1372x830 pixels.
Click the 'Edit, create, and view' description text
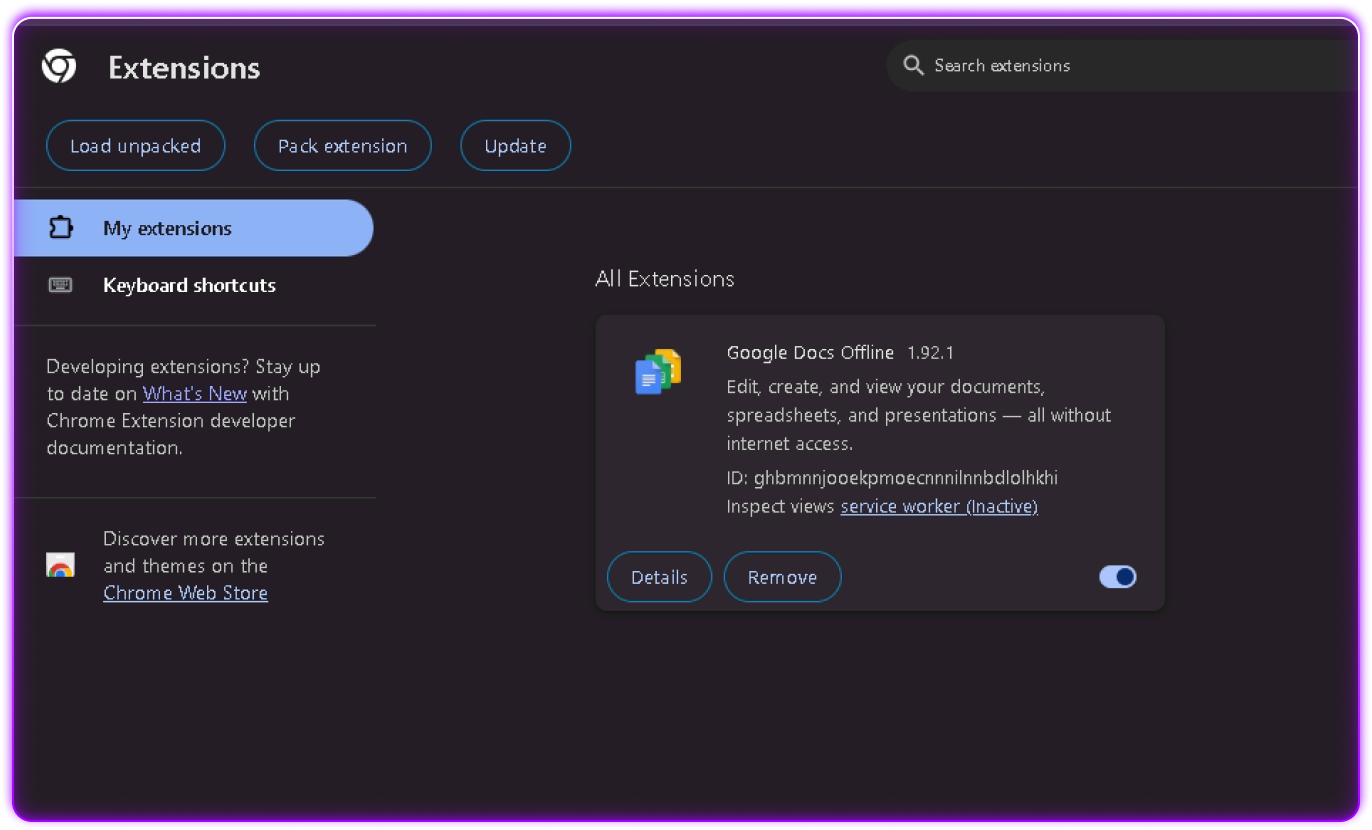[x=919, y=415]
